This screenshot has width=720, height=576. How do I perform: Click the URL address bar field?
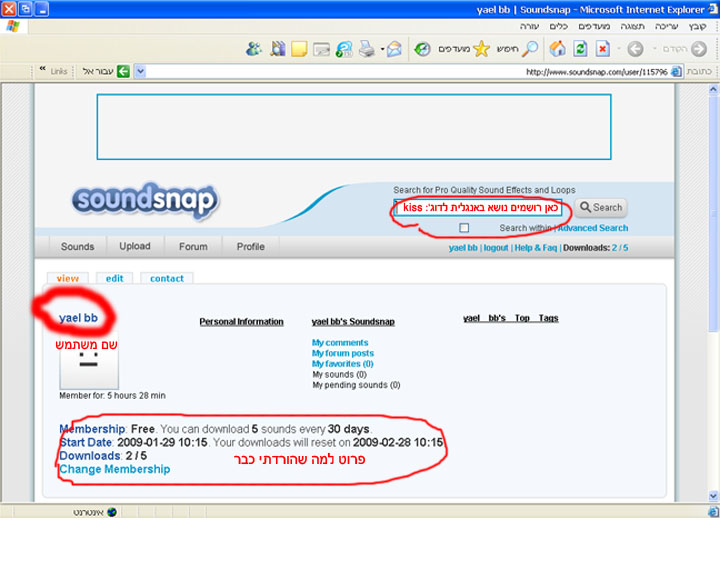point(407,72)
